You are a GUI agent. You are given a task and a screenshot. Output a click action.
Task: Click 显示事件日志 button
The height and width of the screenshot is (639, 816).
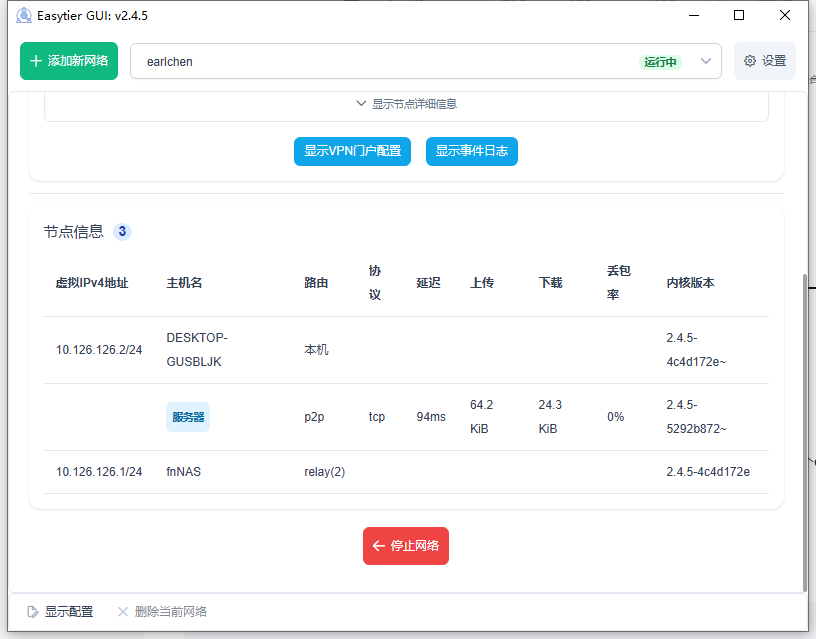click(x=471, y=151)
